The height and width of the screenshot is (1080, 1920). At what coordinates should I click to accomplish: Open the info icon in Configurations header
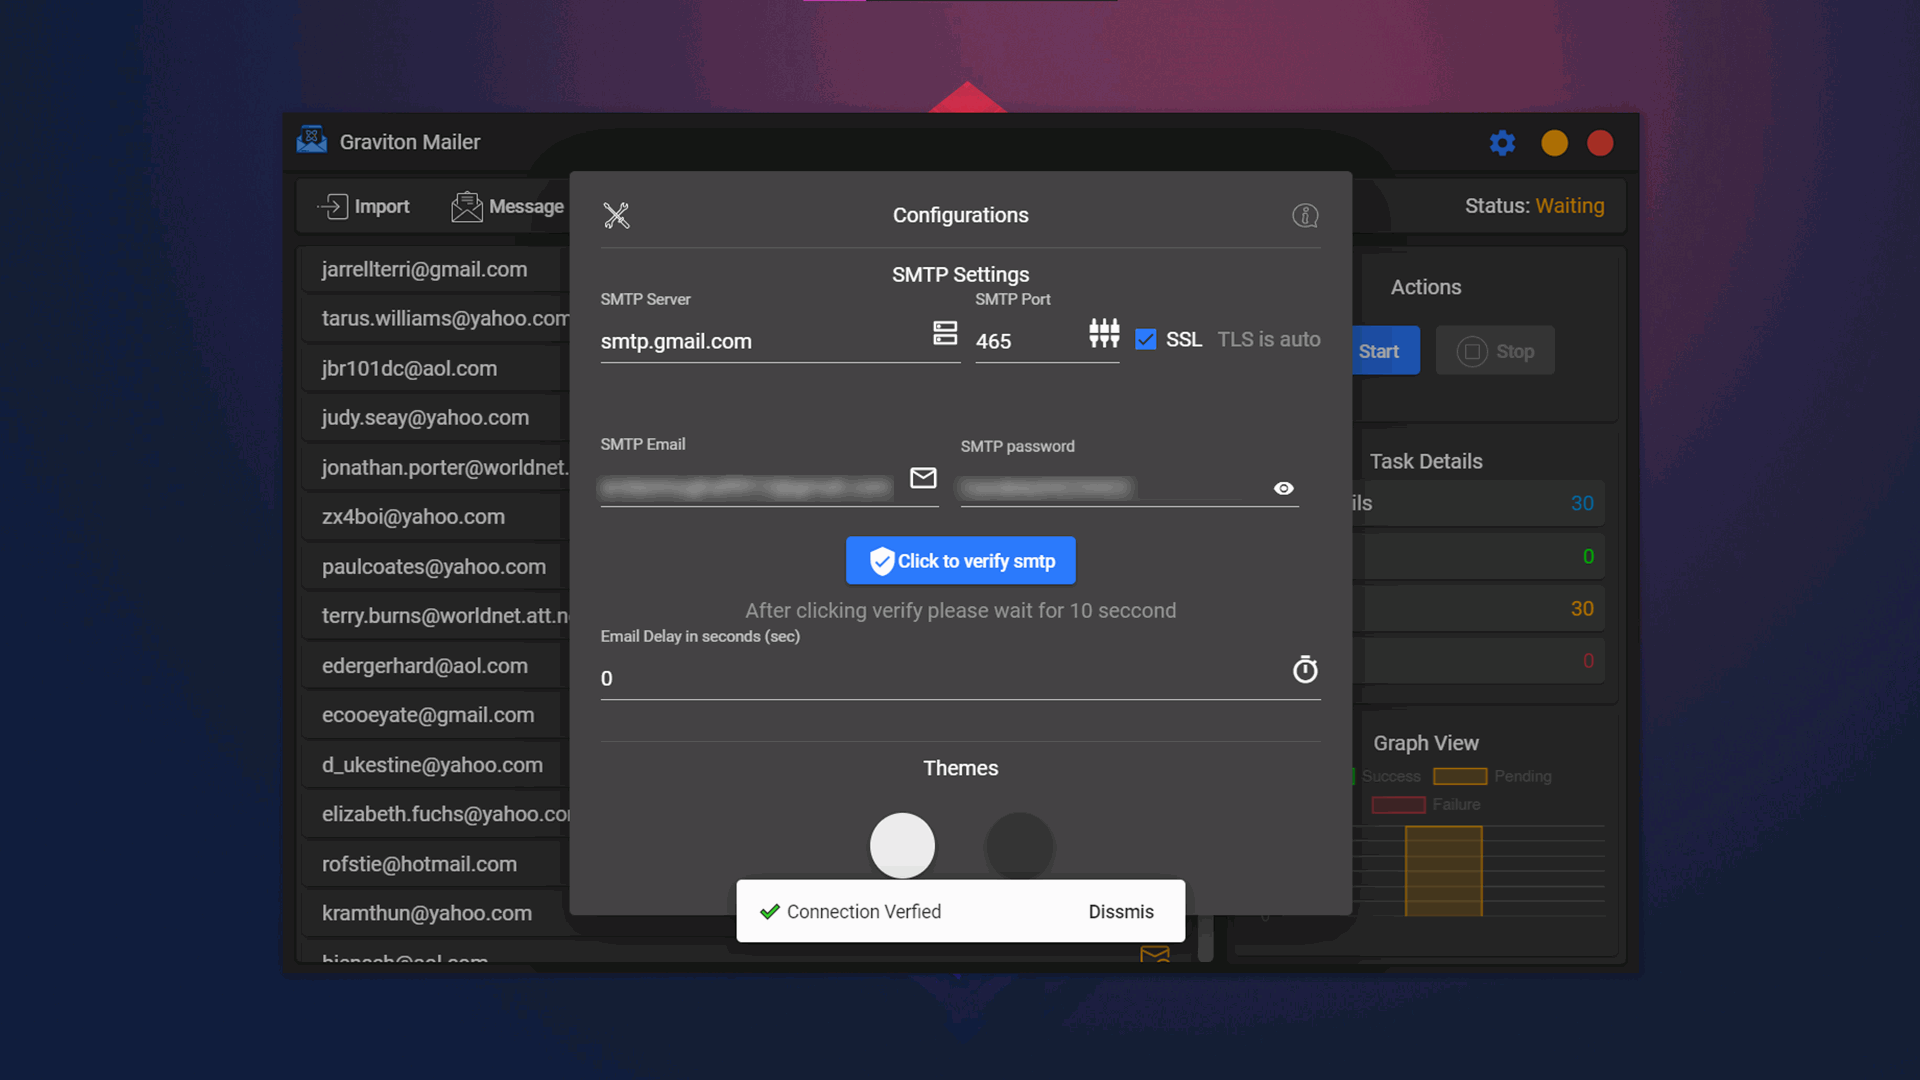pyautogui.click(x=1305, y=215)
